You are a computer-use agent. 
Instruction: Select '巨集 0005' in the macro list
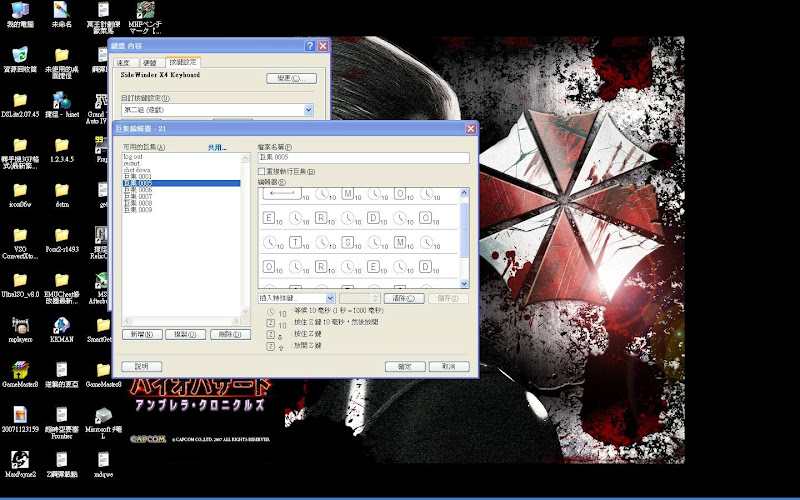[x=181, y=183]
